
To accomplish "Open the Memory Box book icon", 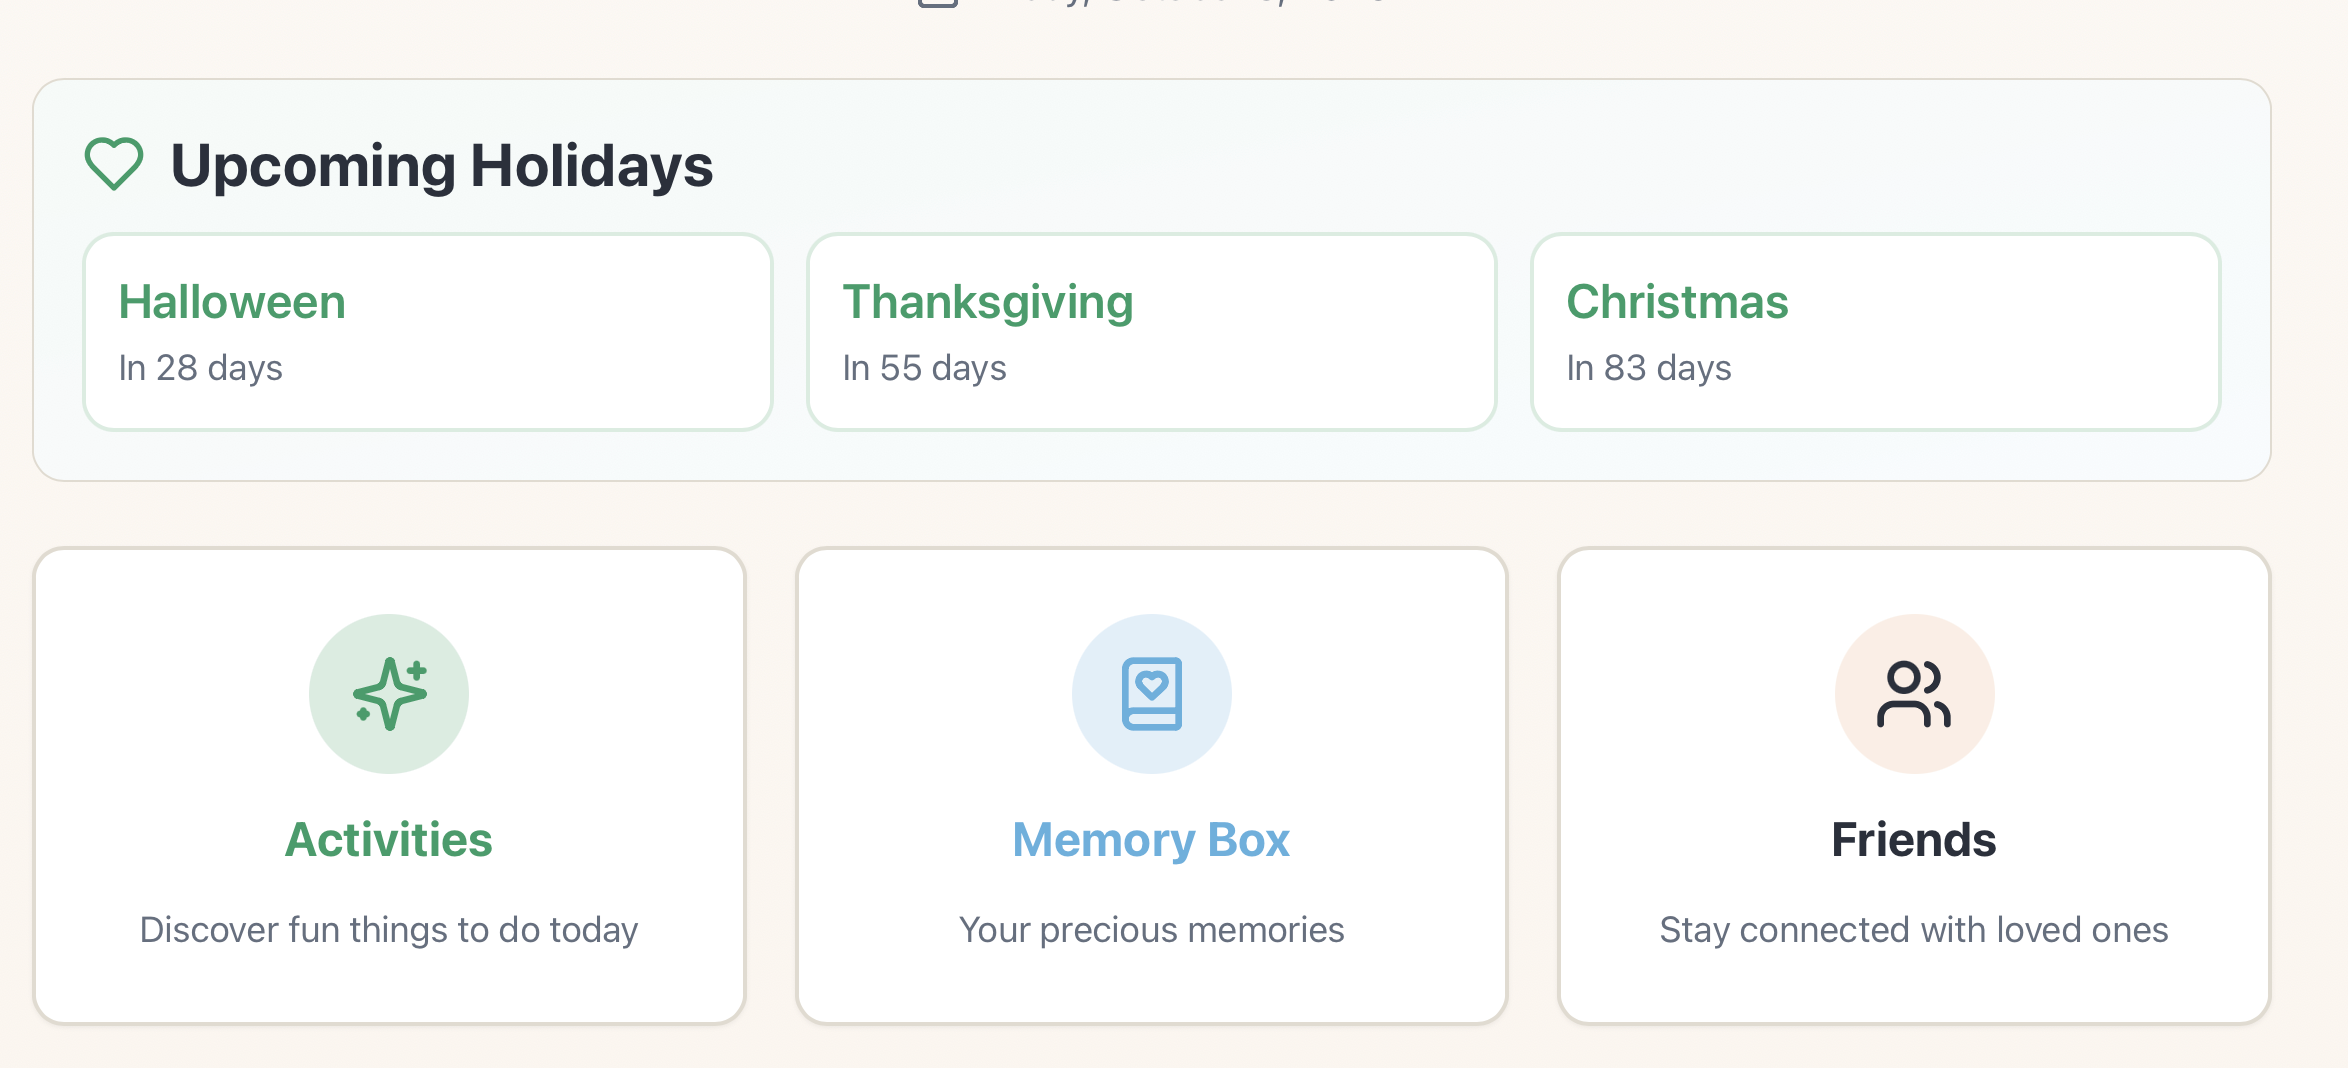I will (1152, 693).
